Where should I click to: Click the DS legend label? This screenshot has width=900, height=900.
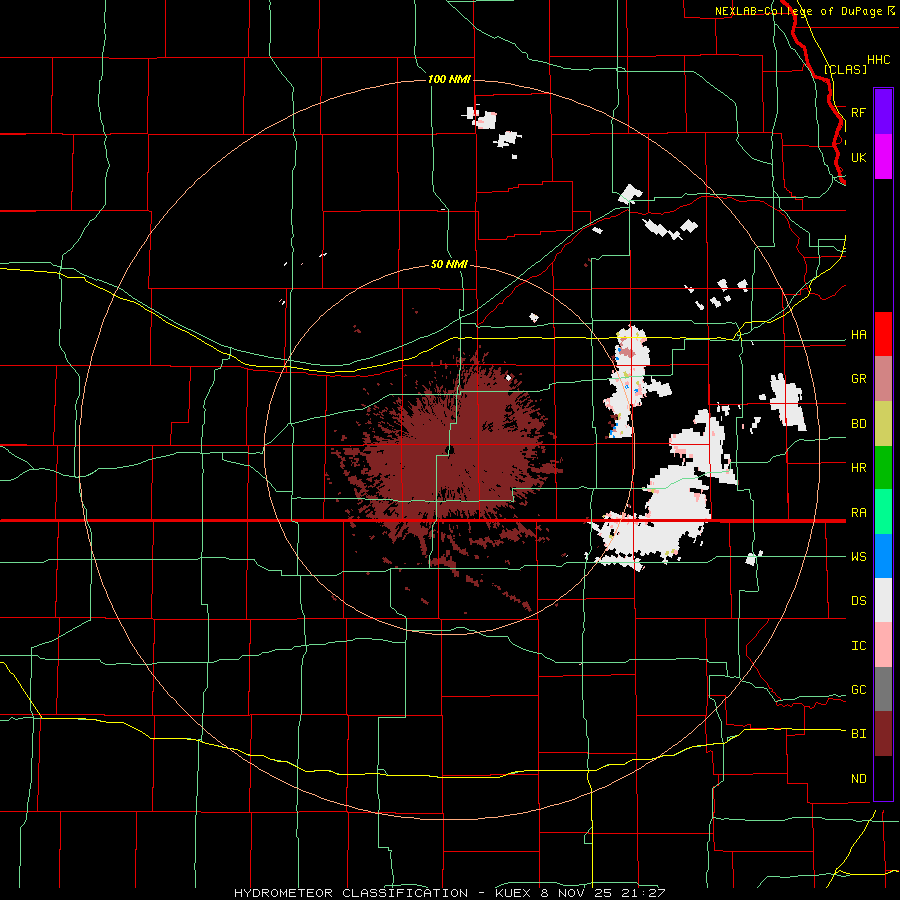pos(858,600)
